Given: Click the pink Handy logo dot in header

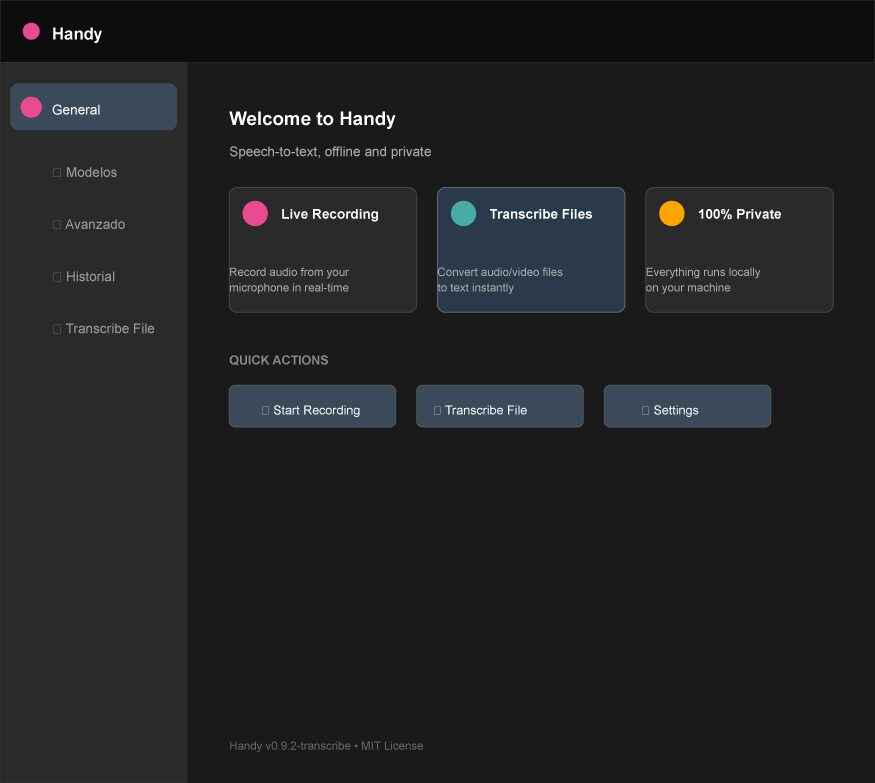Looking at the screenshot, I should (x=31, y=31).
